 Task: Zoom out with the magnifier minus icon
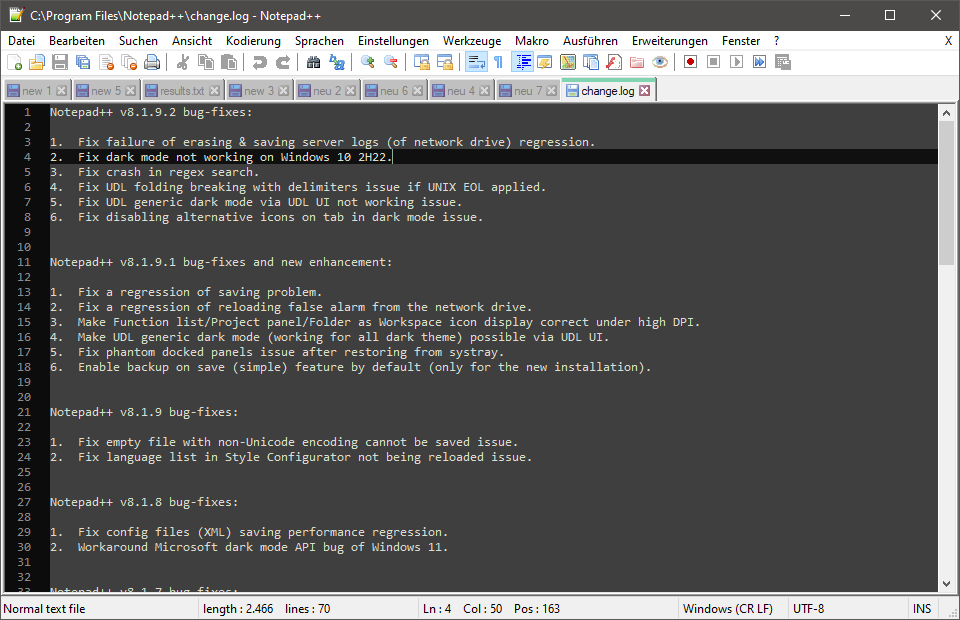[x=390, y=62]
